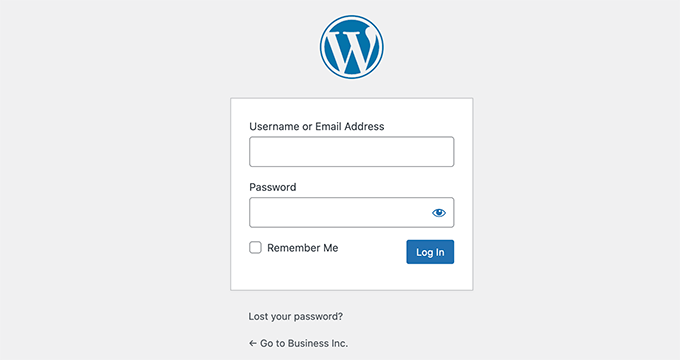
Task: Click the white W inside the logo
Action: [x=350, y=51]
